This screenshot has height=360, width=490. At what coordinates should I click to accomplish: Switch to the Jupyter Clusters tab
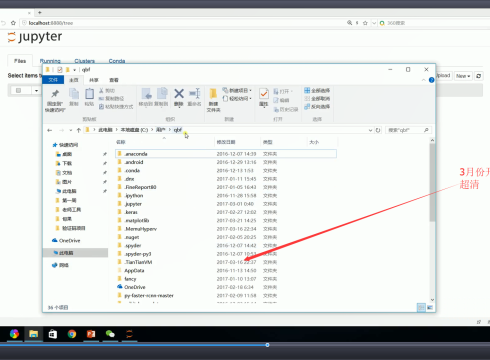click(x=85, y=61)
